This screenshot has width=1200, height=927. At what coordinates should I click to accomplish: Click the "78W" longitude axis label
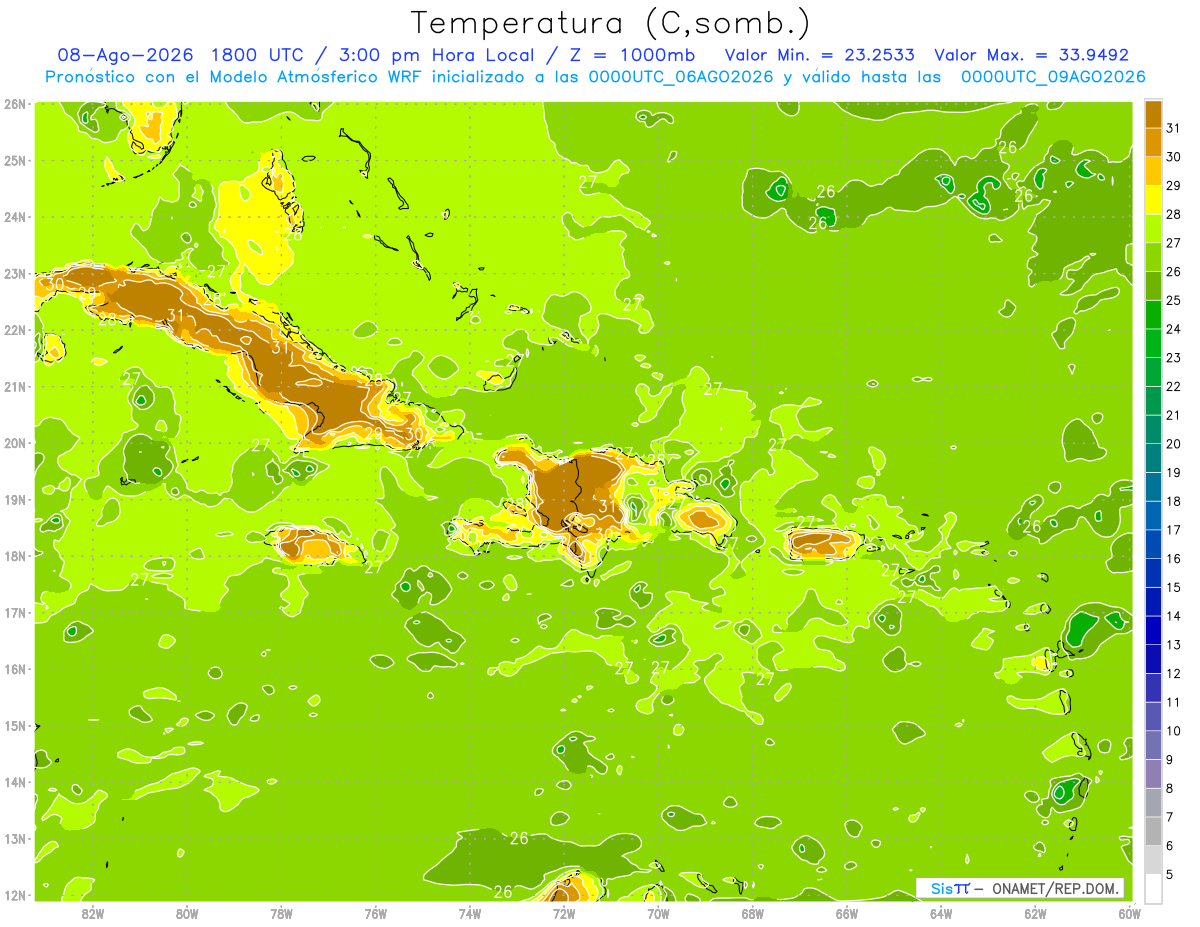tap(281, 913)
